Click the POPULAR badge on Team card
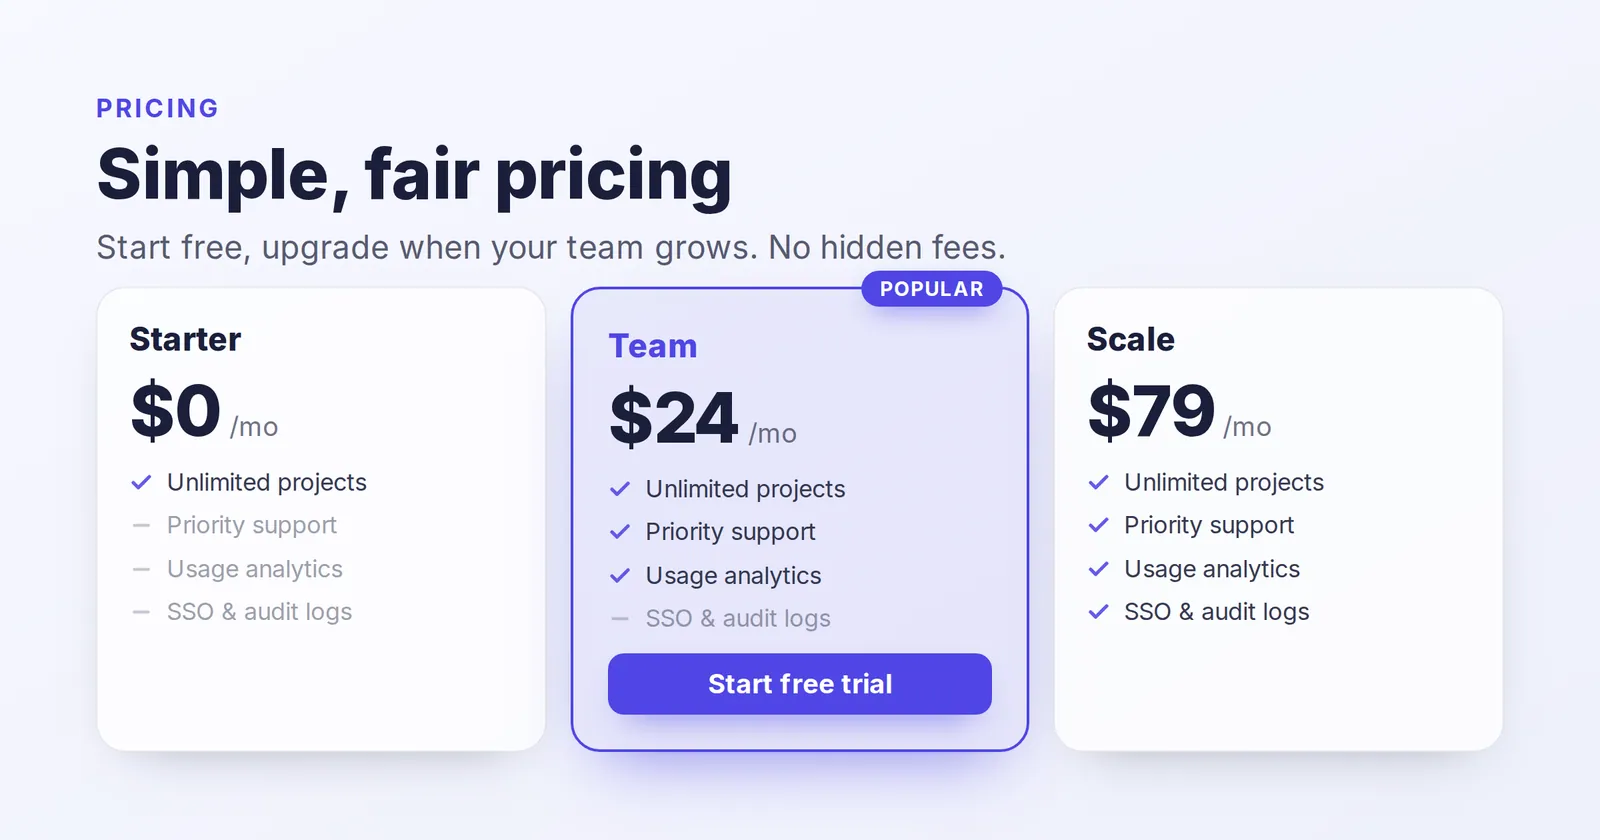The width and height of the screenshot is (1600, 840). click(x=932, y=289)
